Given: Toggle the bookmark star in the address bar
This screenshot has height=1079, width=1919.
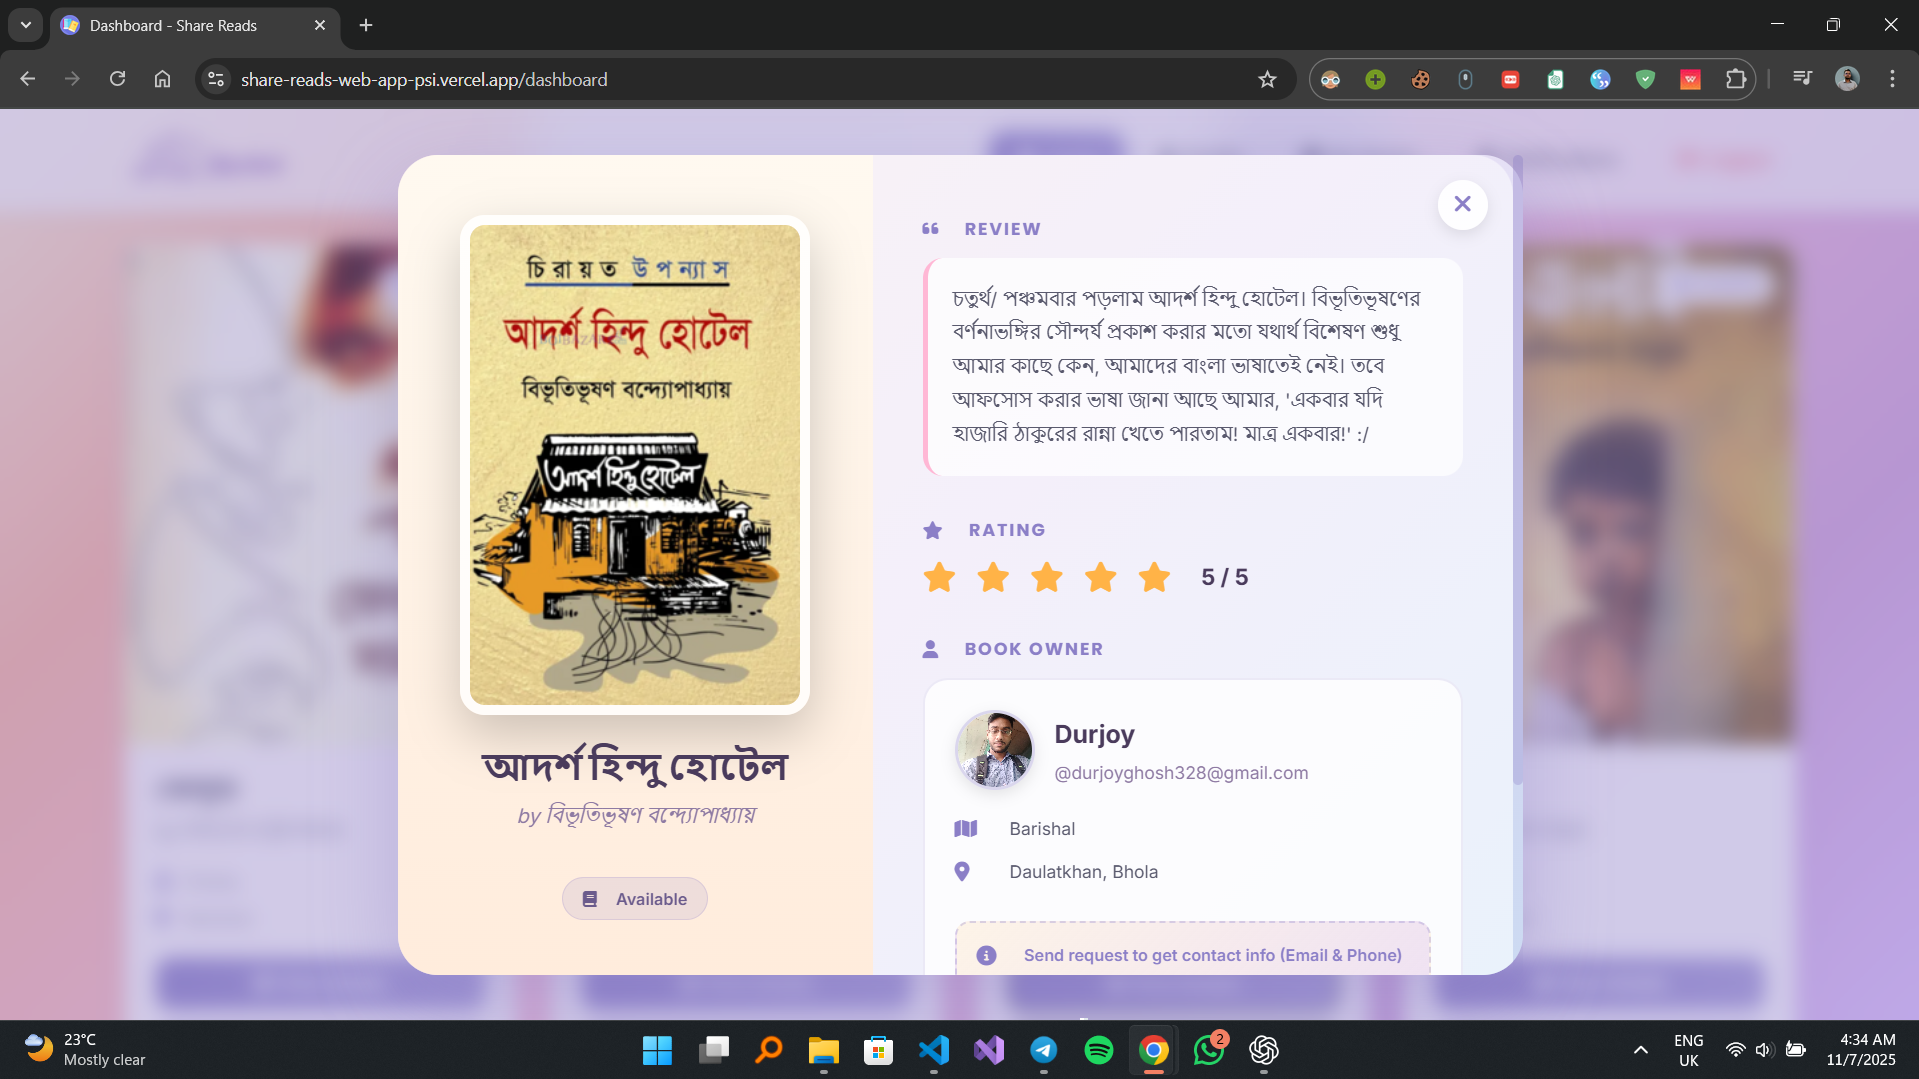Looking at the screenshot, I should tap(1266, 79).
